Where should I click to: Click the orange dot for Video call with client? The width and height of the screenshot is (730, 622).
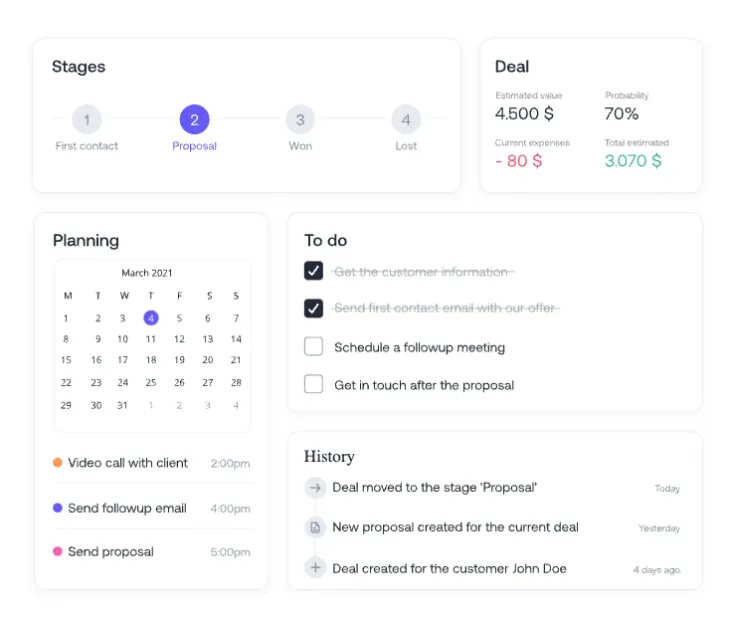pyautogui.click(x=57, y=462)
